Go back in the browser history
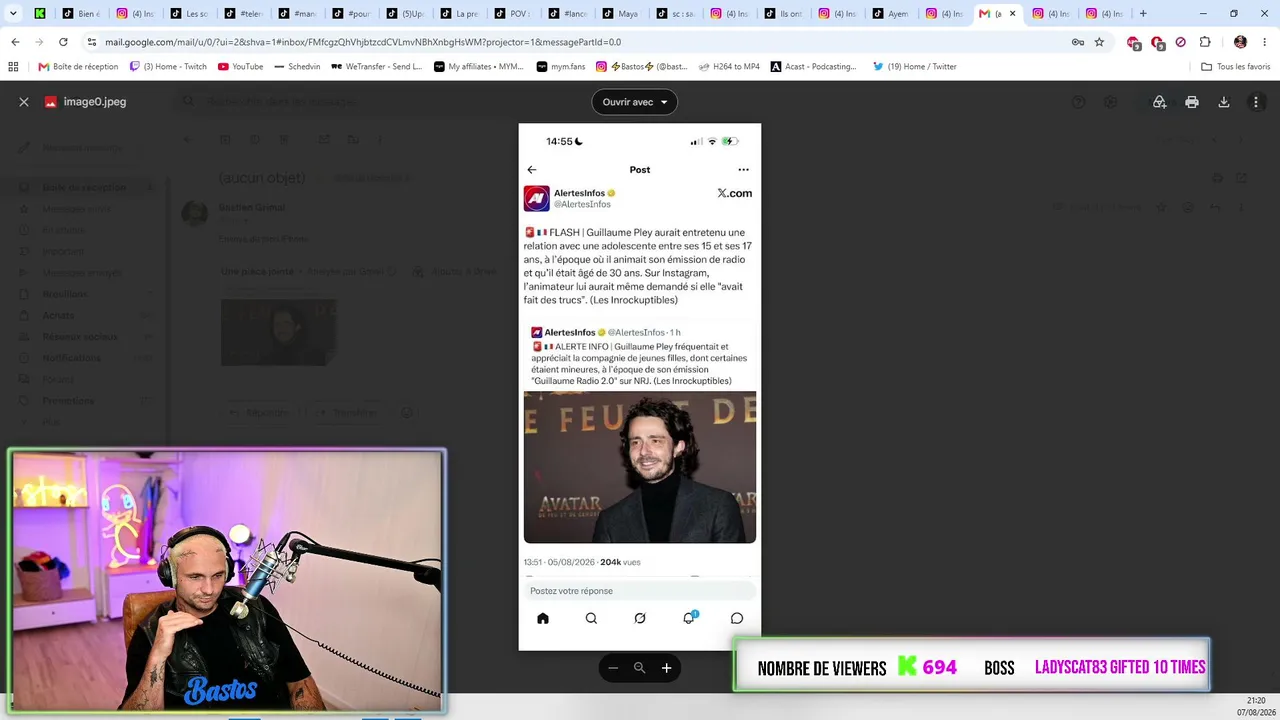The height and width of the screenshot is (720, 1280). pyautogui.click(x=15, y=42)
